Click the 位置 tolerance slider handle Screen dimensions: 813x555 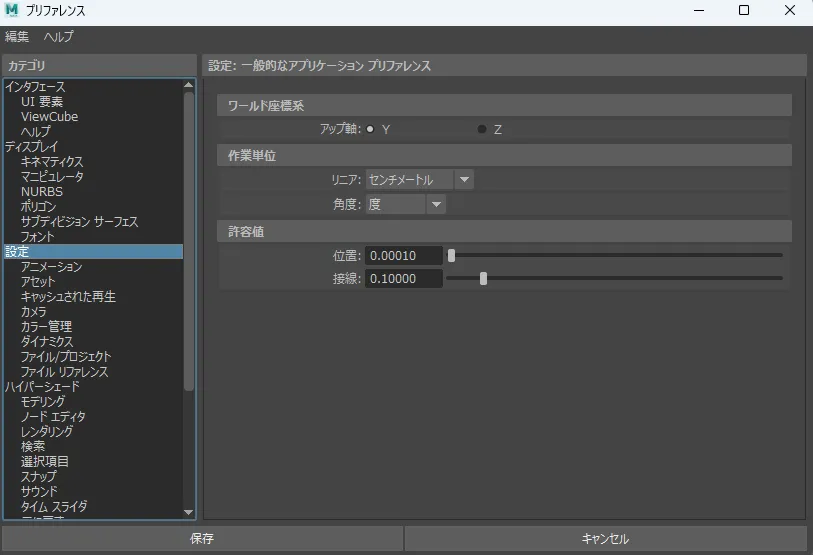pos(452,255)
